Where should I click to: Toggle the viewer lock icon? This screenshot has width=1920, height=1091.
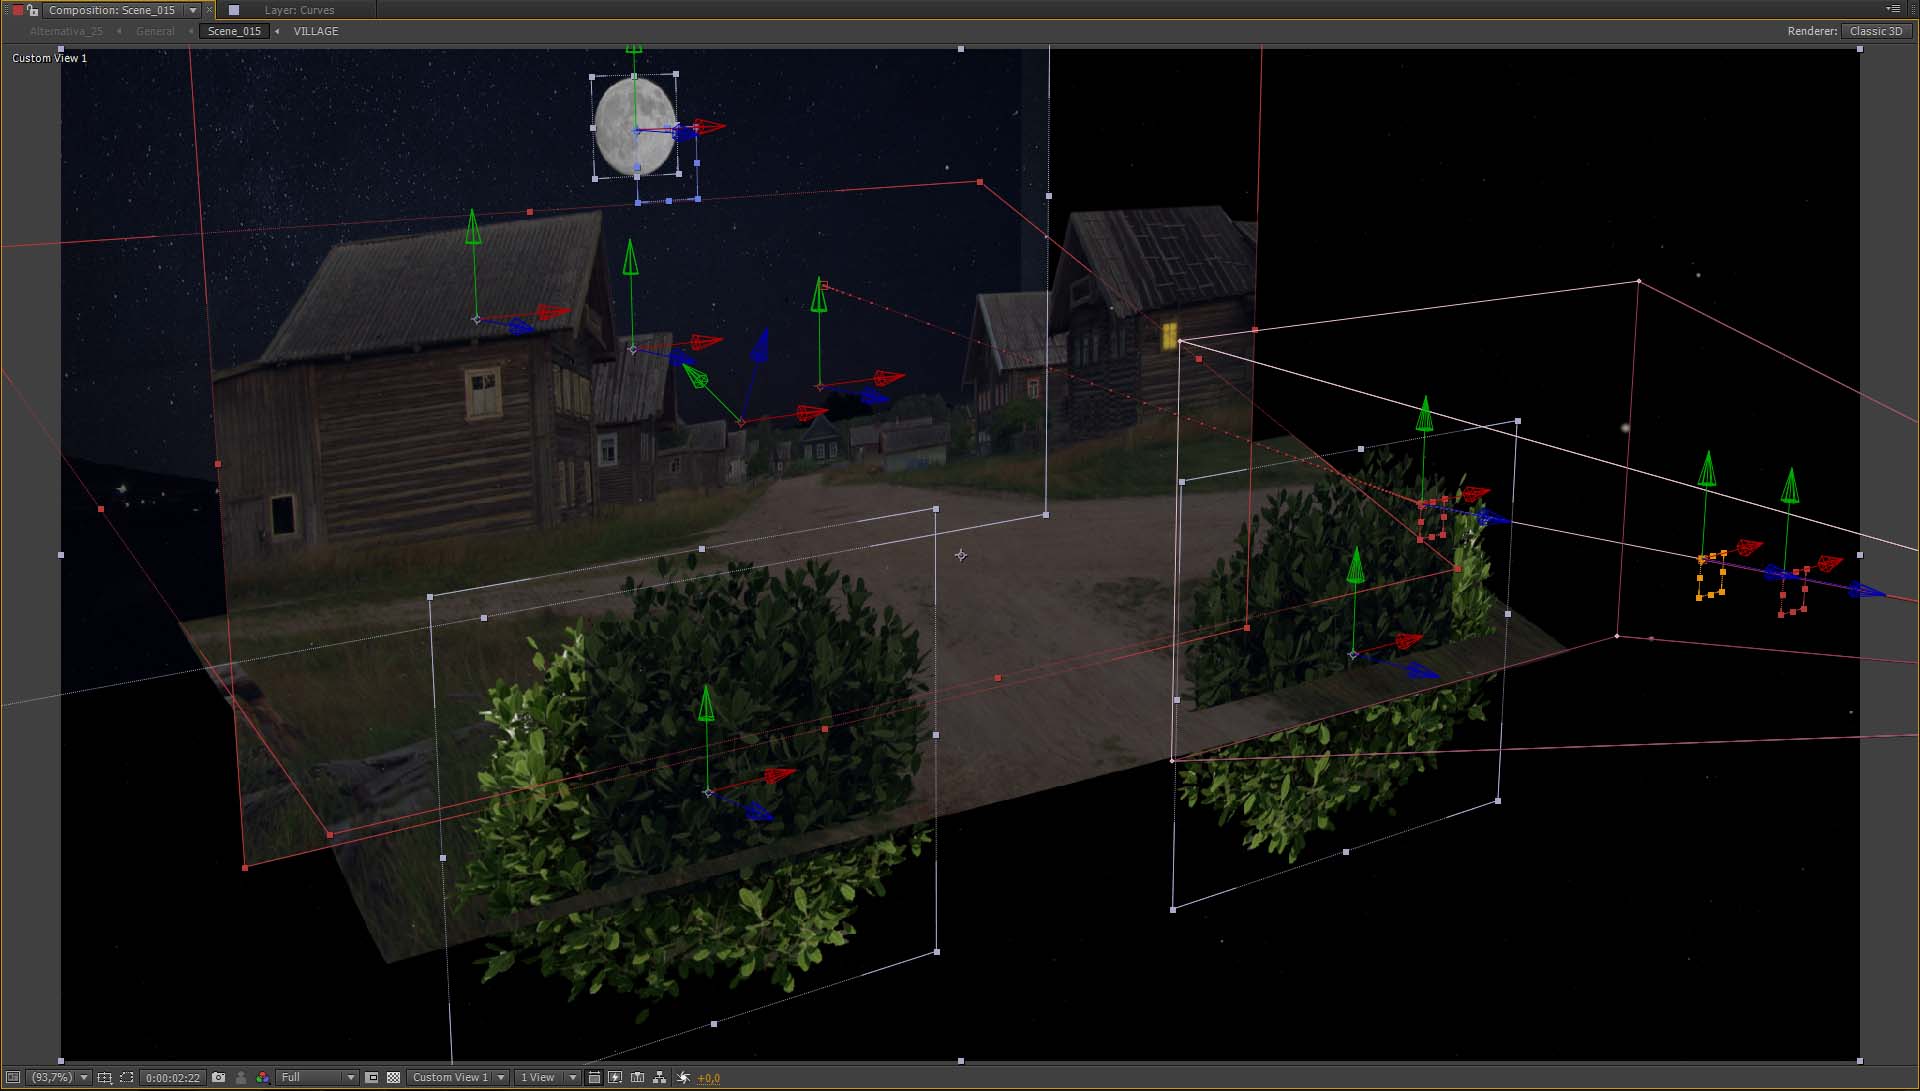33,10
